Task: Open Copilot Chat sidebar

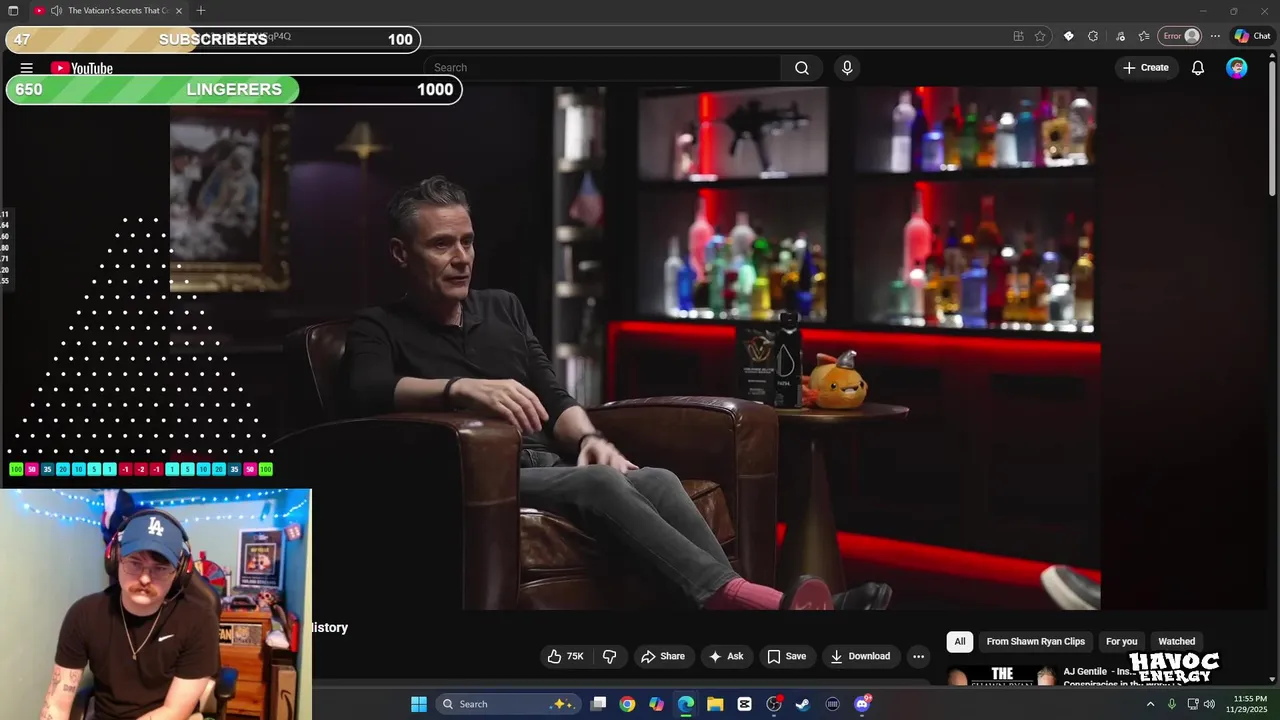Action: (1252, 36)
